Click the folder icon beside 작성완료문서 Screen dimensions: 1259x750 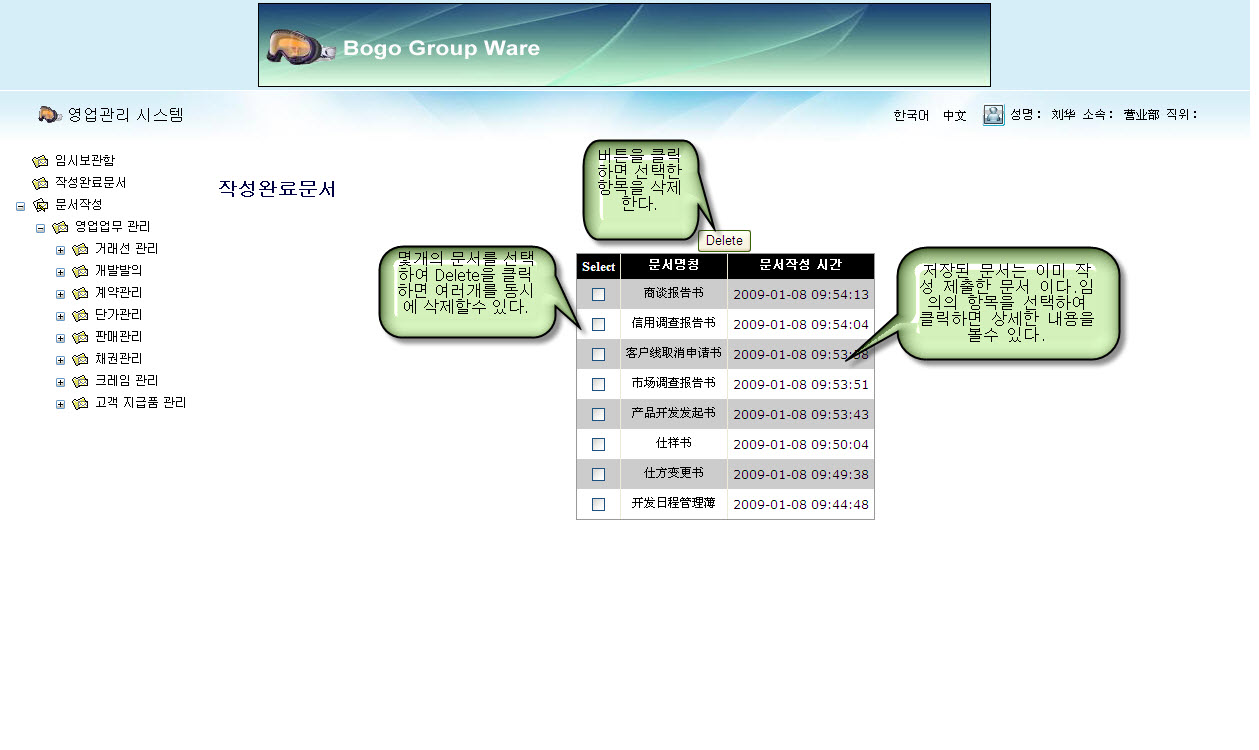pyautogui.click(x=40, y=184)
